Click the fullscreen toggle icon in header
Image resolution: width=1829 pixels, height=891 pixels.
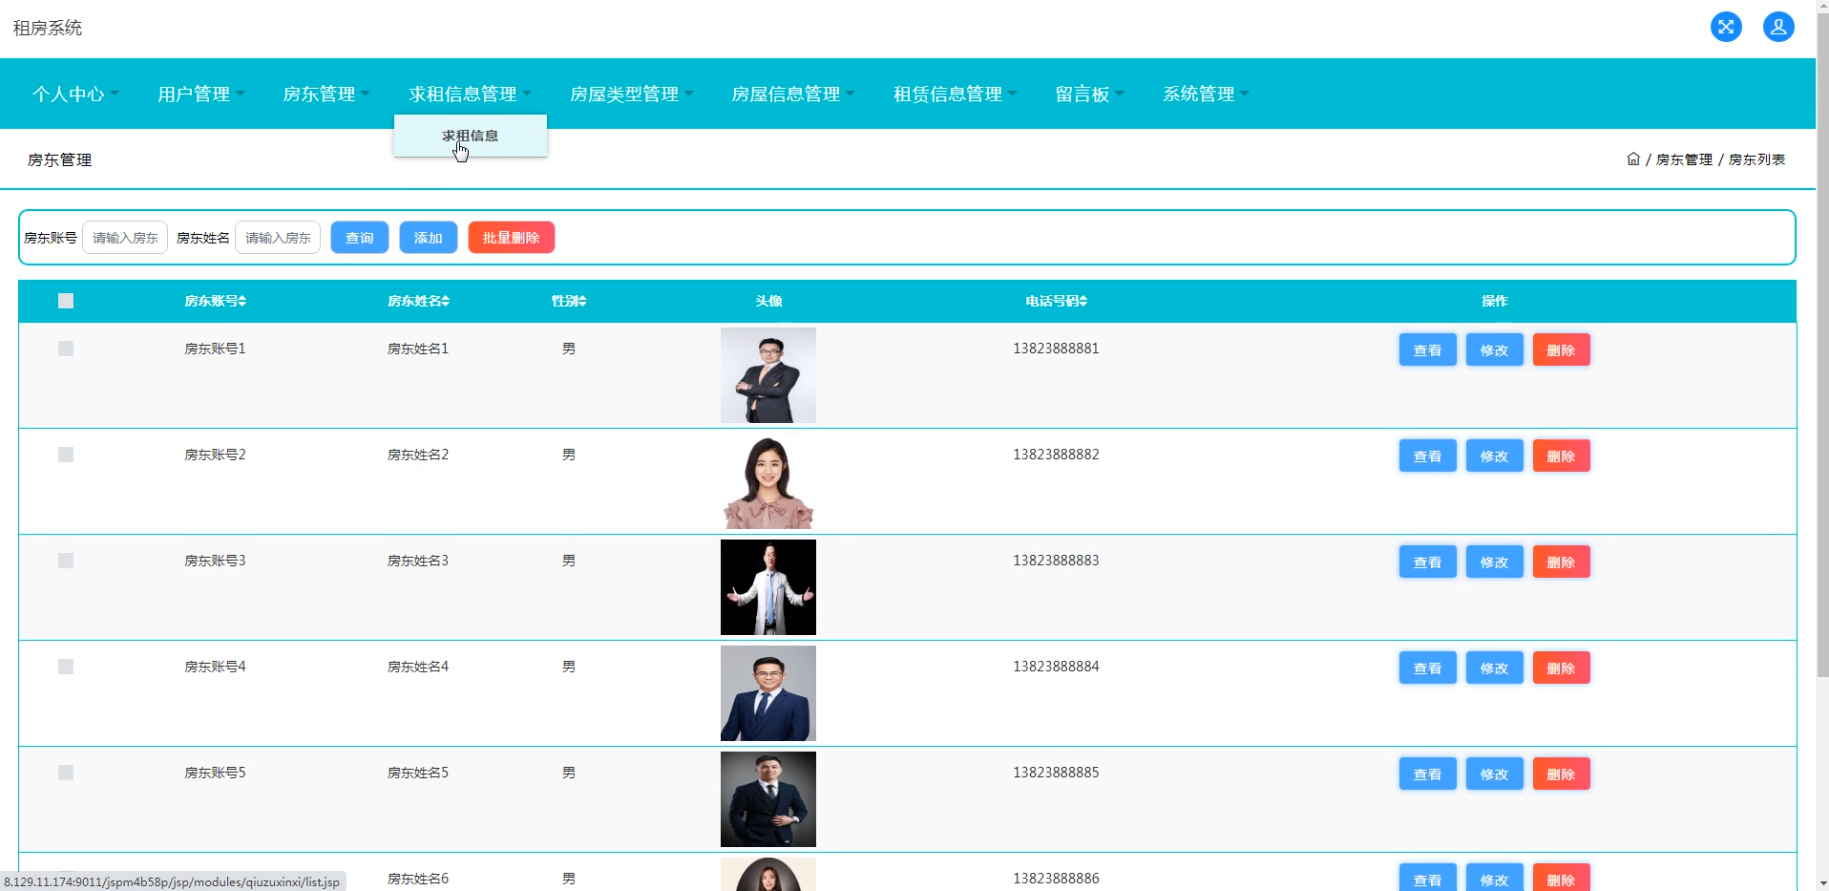coord(1726,27)
